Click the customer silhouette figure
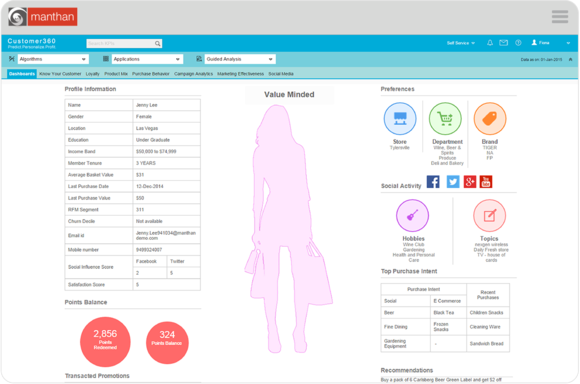 point(289,229)
